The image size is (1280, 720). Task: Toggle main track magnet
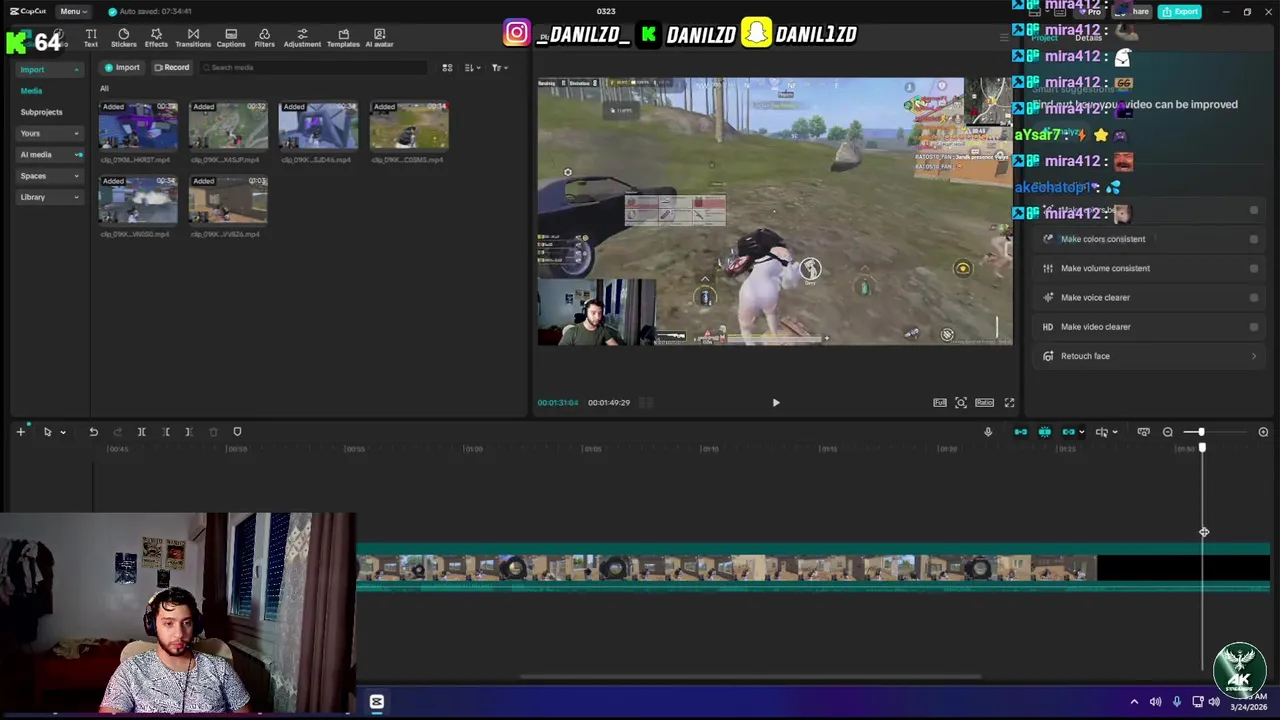pos(1021,432)
